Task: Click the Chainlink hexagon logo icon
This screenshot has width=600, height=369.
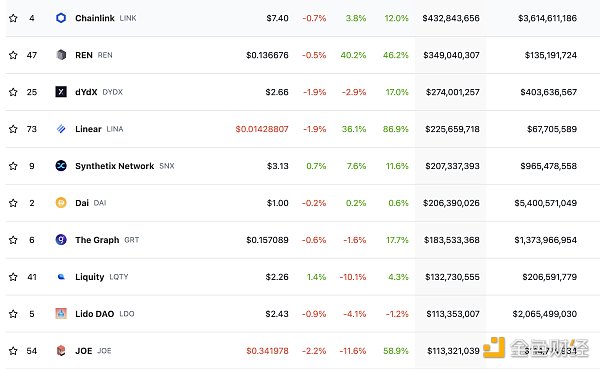Action: 61,18
